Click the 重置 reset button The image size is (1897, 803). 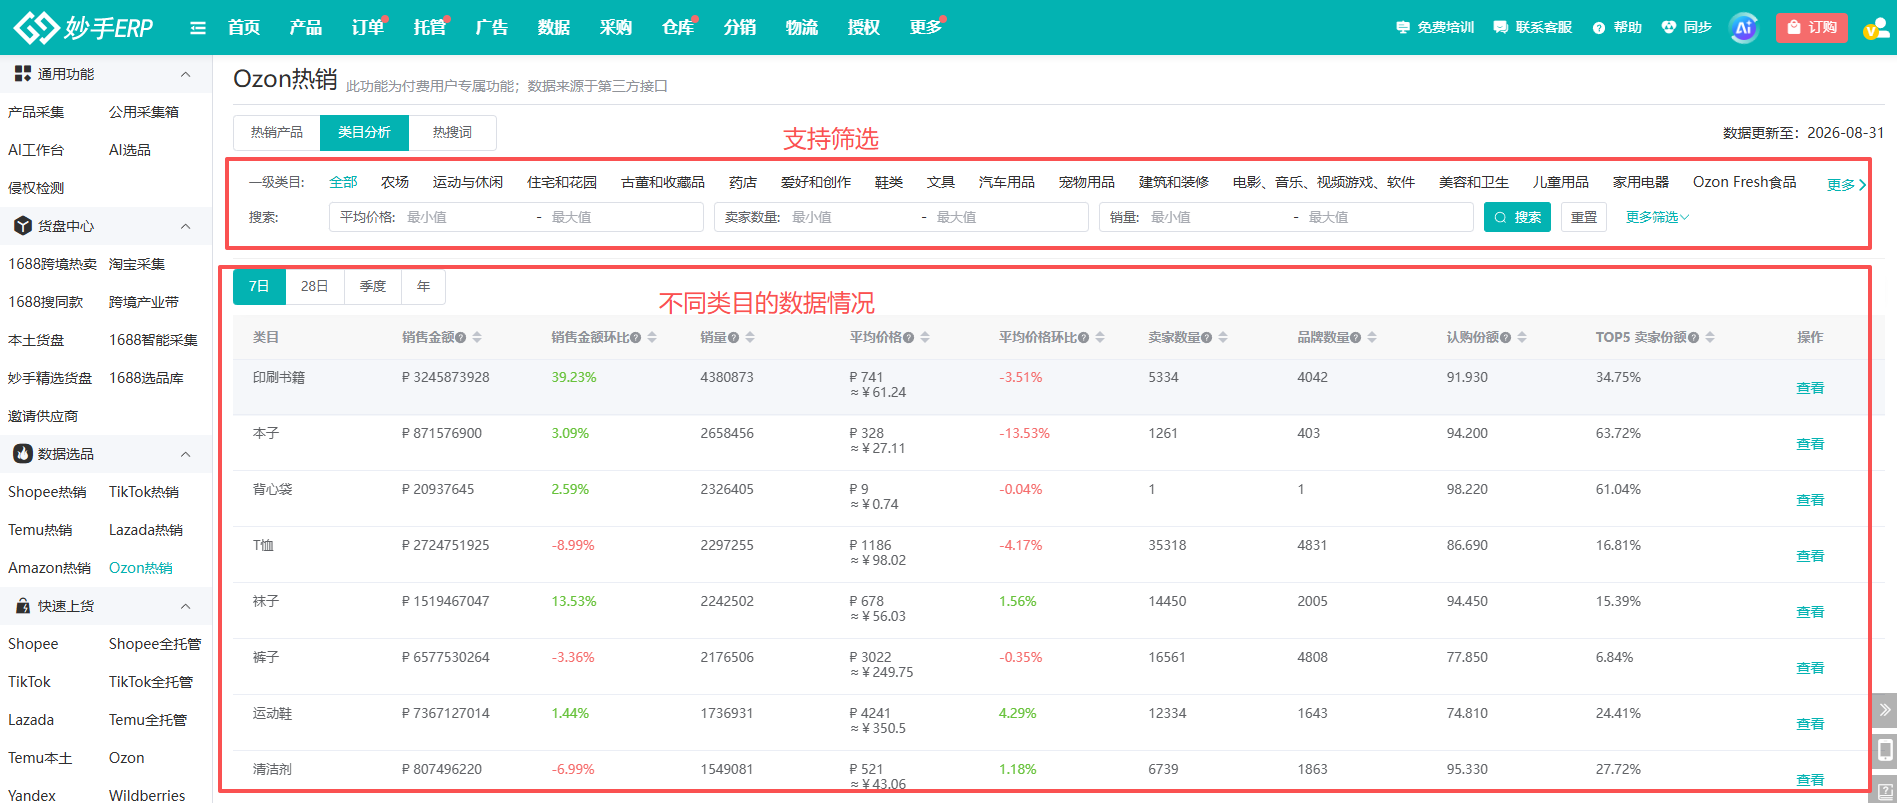[x=1584, y=217]
